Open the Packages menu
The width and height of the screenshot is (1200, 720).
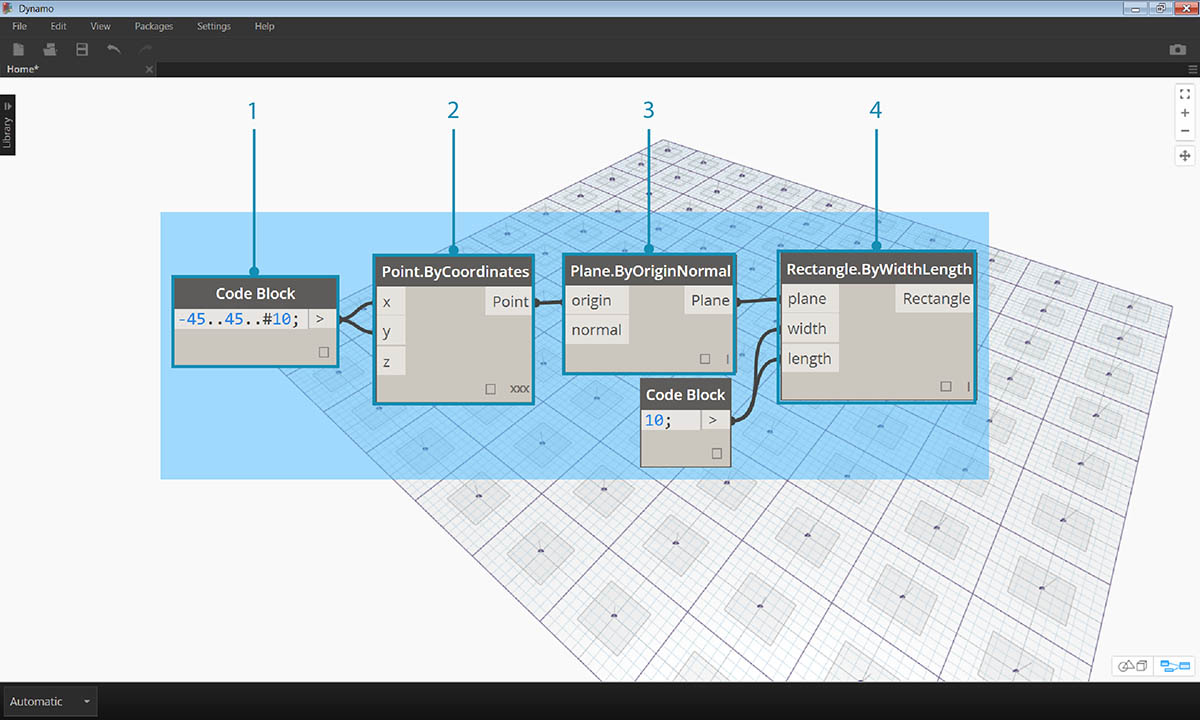click(x=153, y=26)
